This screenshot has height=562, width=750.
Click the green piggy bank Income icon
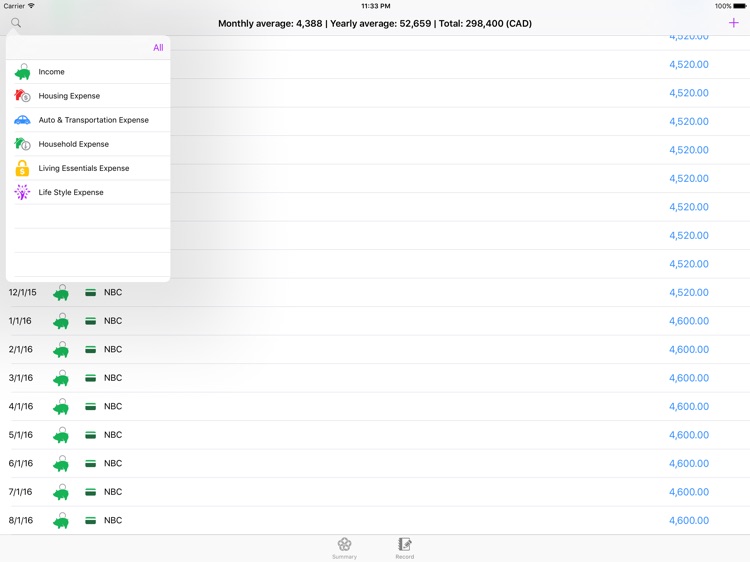click(22, 72)
